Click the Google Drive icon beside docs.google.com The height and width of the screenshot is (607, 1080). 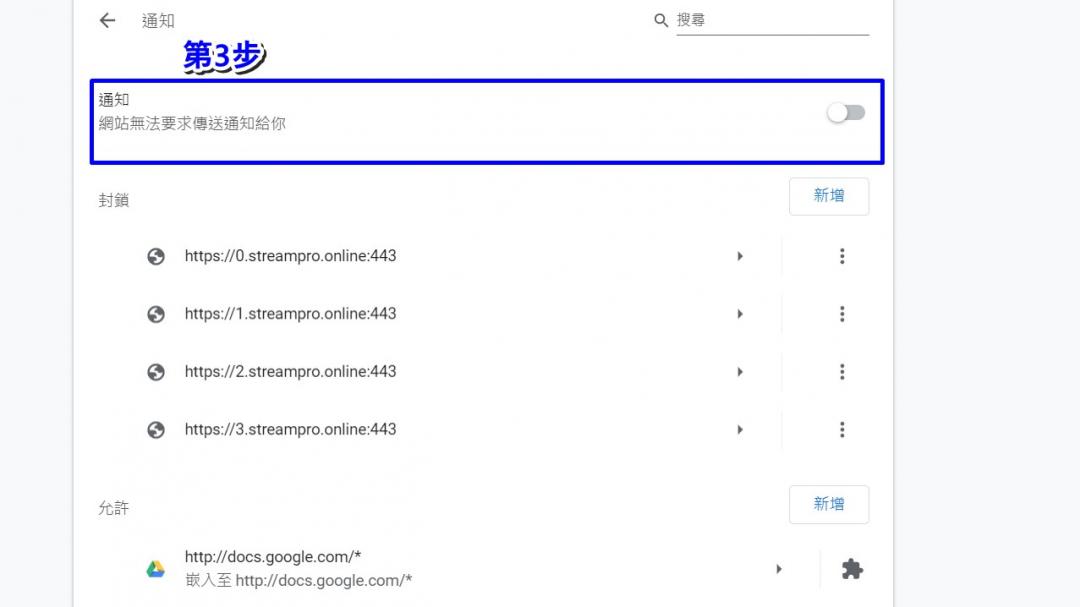[156, 569]
